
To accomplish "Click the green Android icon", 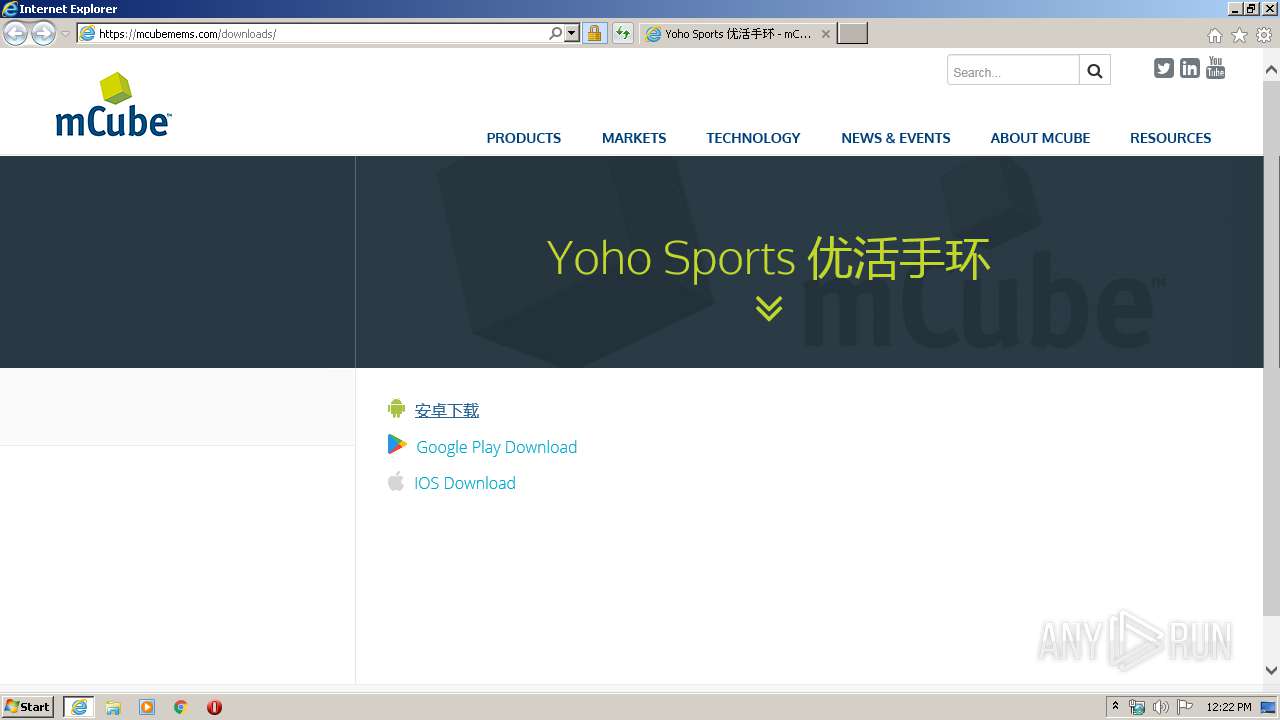I will [397, 409].
